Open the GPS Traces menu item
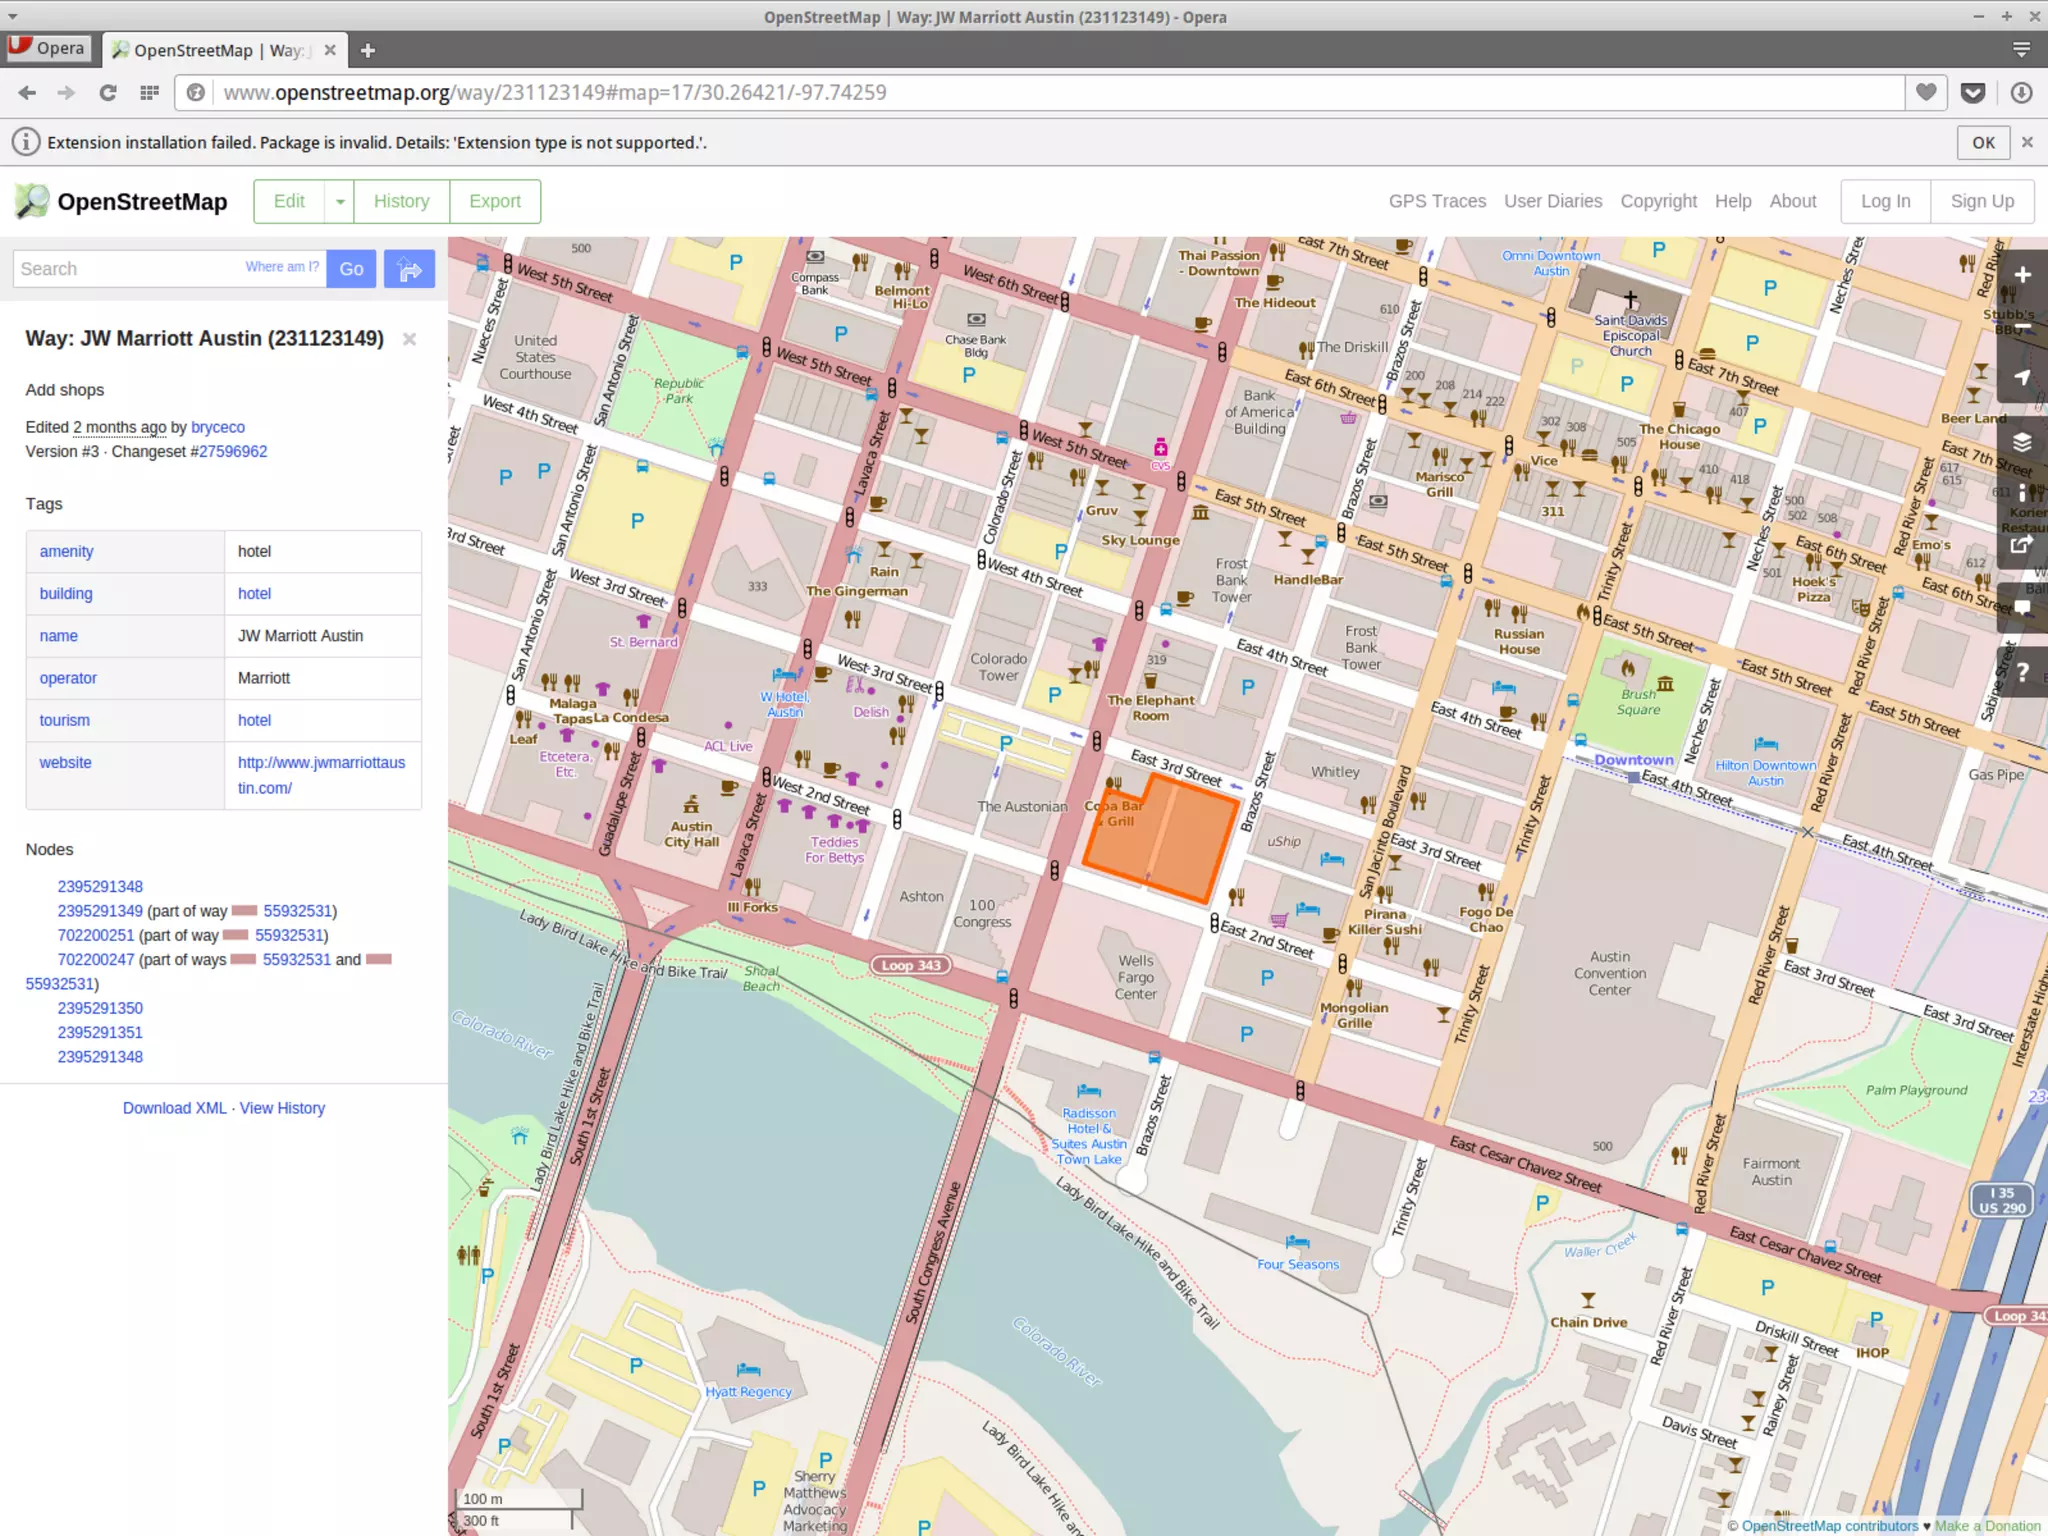The image size is (2048, 1536). 1437,201
